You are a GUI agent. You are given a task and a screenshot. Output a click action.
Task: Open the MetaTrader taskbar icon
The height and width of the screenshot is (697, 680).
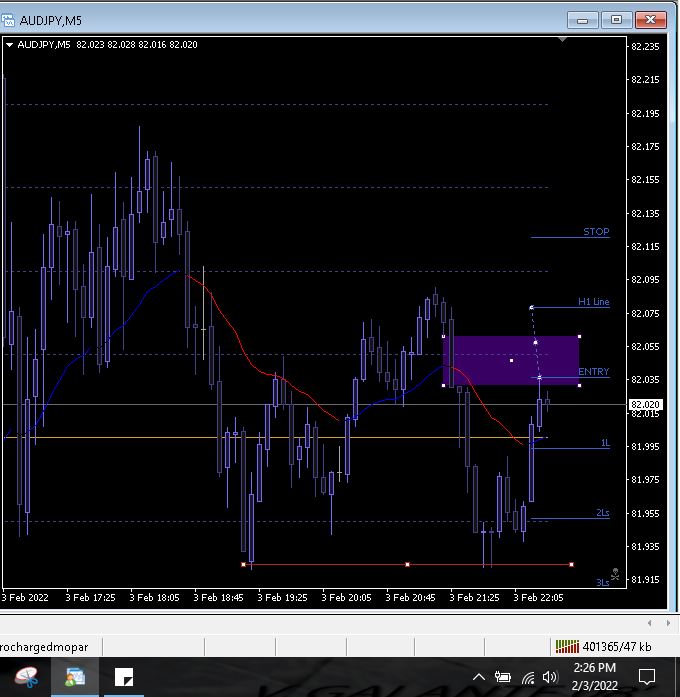tap(75, 677)
